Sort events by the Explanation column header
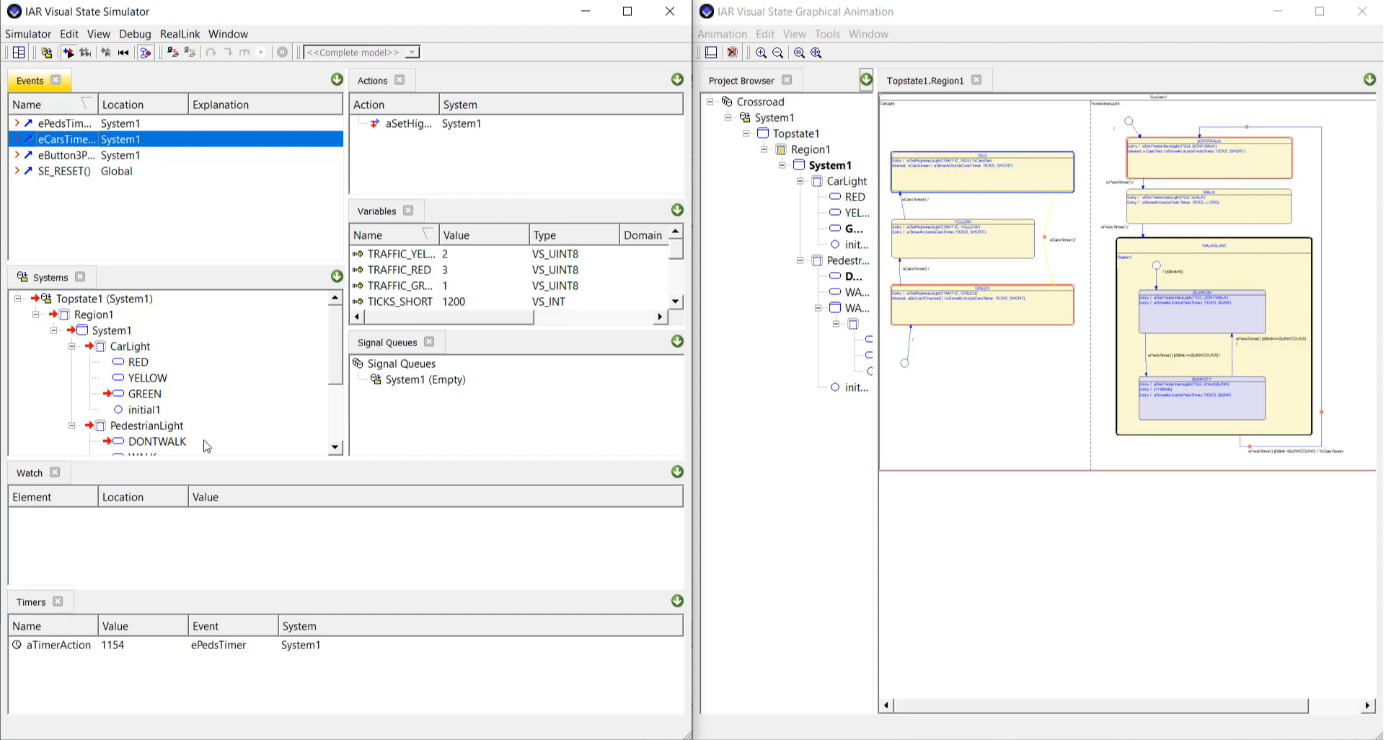Image resolution: width=1386 pixels, height=740 pixels. pos(265,104)
